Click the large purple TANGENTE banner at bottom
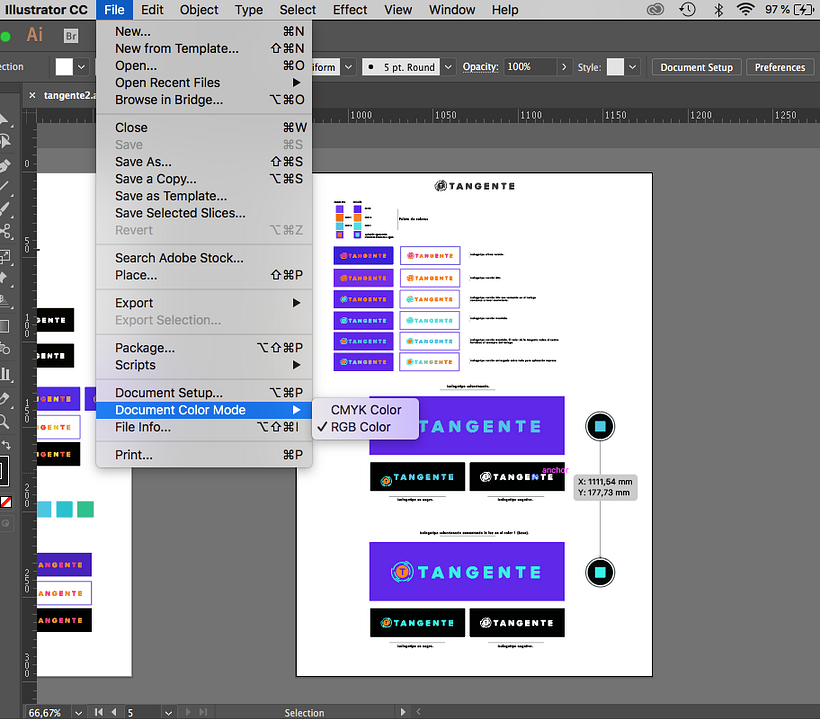820x719 pixels. [467, 572]
